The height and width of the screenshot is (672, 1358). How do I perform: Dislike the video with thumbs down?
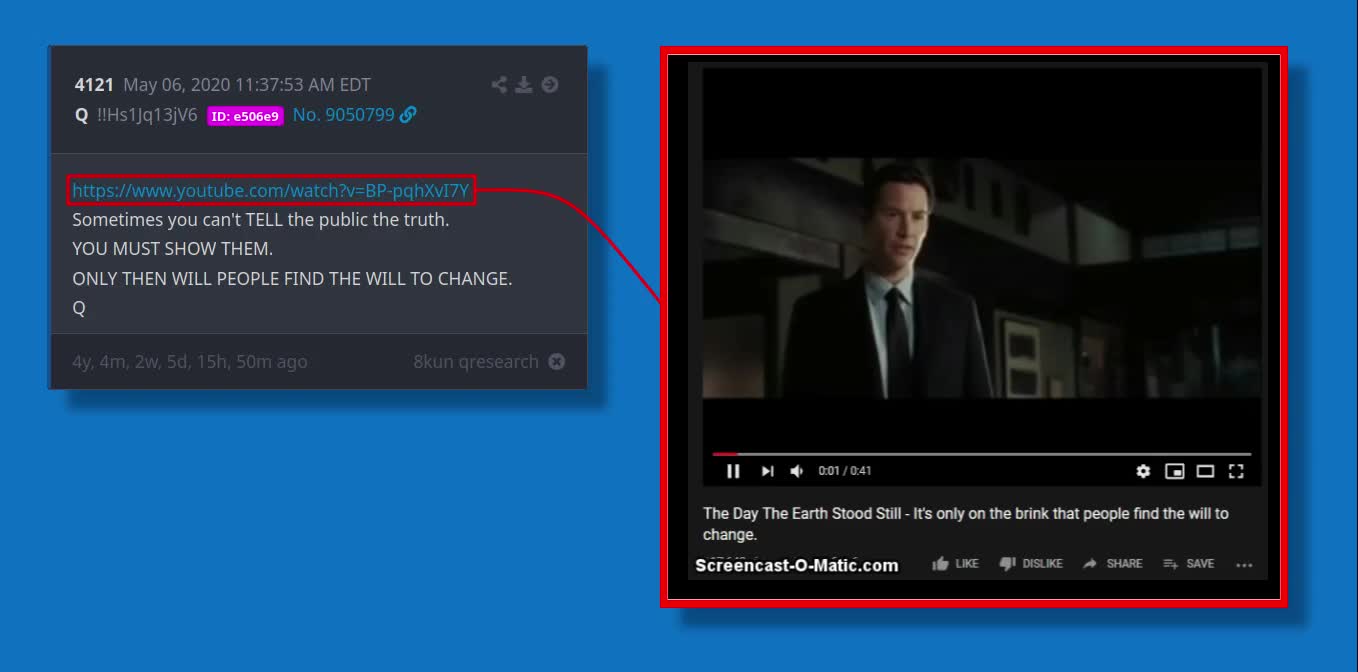[1031, 564]
